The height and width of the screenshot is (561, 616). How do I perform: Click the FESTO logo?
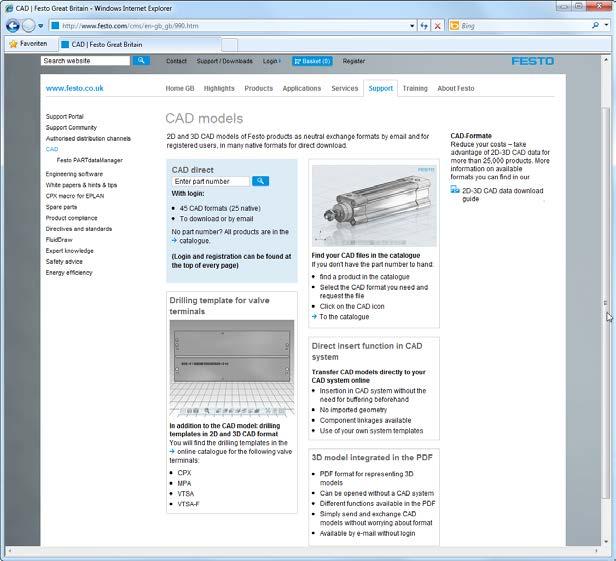coord(533,61)
